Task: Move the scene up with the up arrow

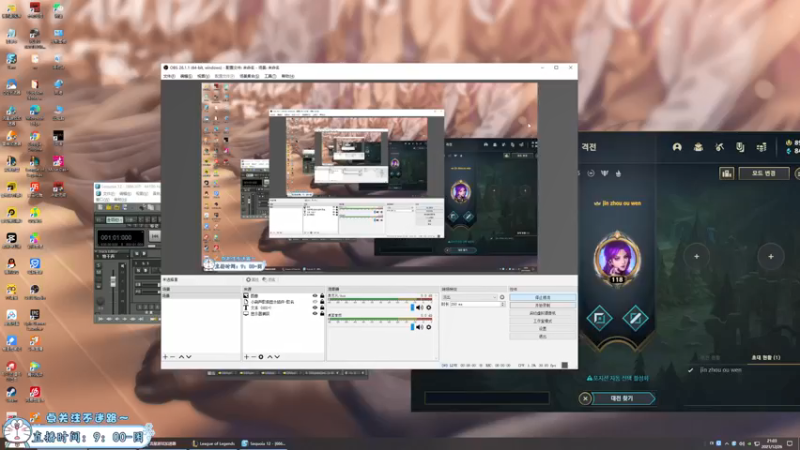Action: pyautogui.click(x=181, y=357)
